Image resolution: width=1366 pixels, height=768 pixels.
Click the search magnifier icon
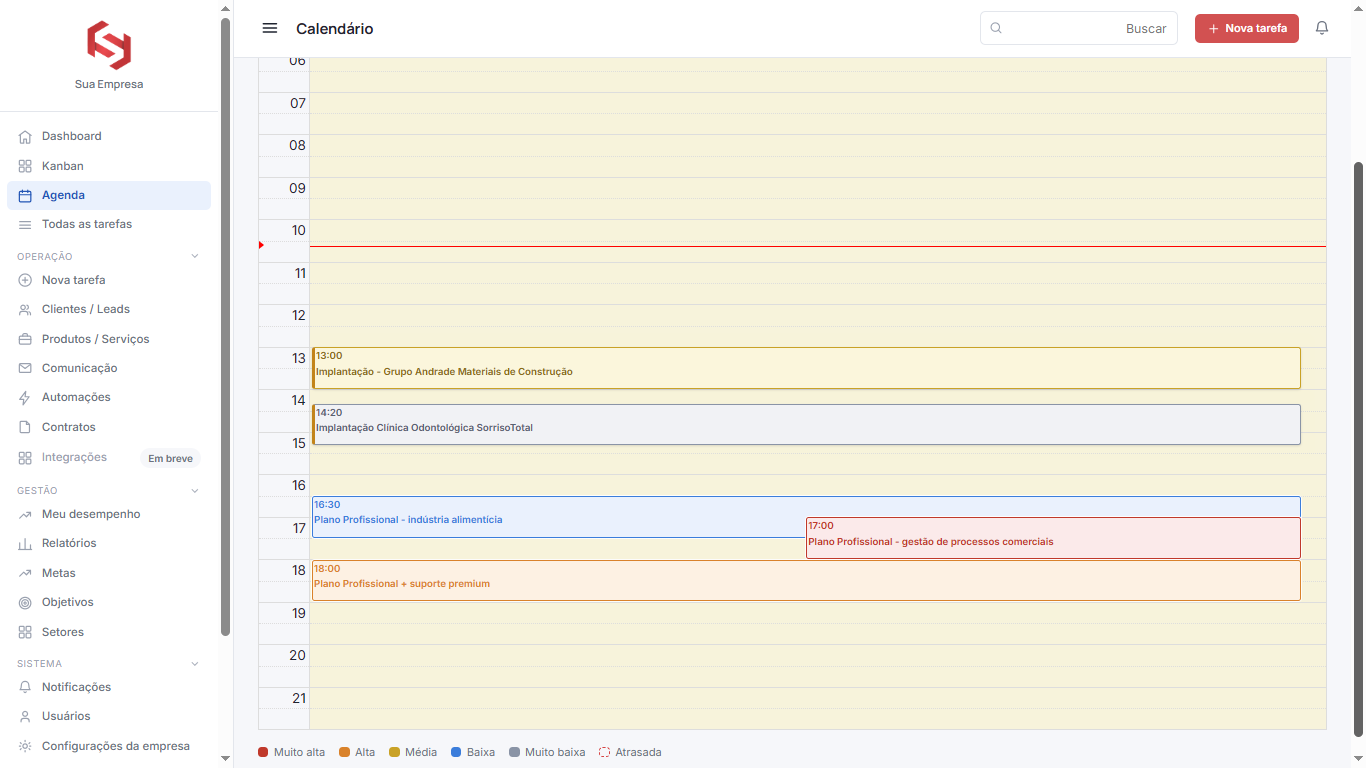(x=996, y=28)
